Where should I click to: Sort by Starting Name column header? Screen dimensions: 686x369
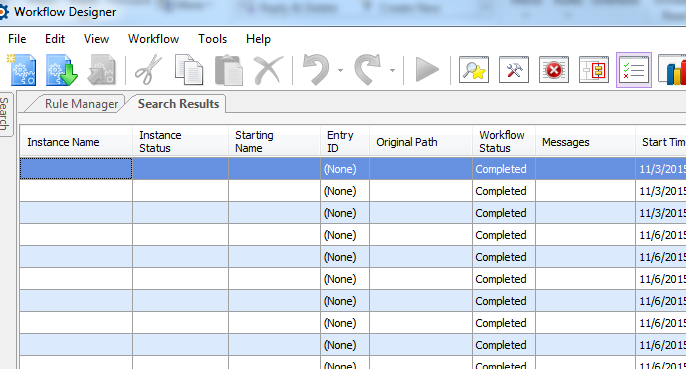coord(274,142)
